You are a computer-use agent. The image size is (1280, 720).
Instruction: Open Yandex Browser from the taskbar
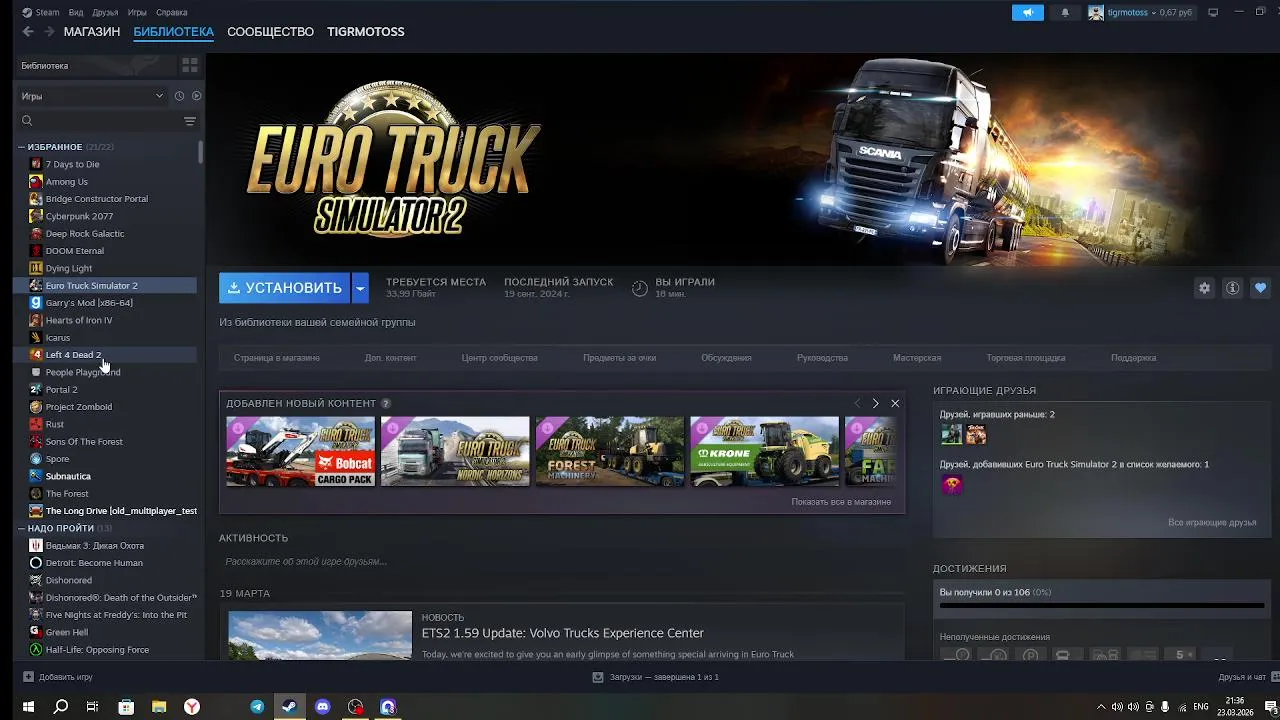click(191, 706)
